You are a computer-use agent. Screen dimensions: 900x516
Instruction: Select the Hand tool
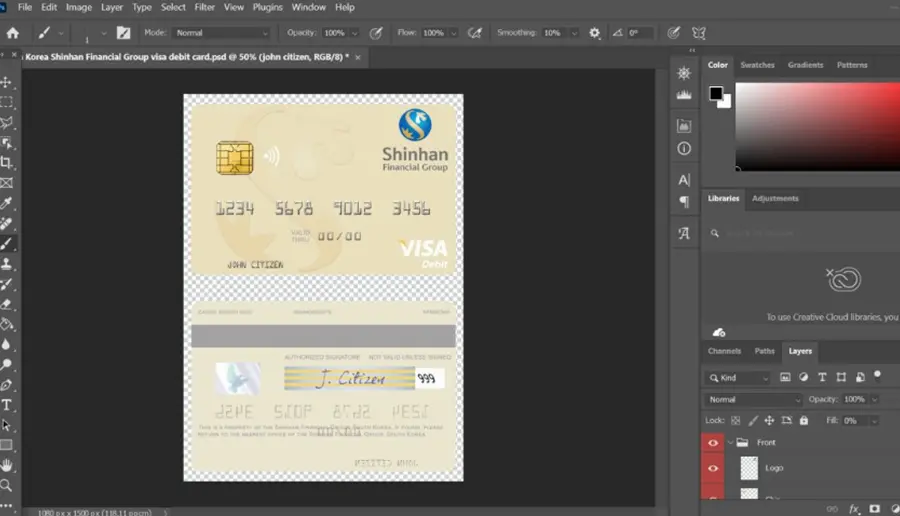click(x=6, y=465)
